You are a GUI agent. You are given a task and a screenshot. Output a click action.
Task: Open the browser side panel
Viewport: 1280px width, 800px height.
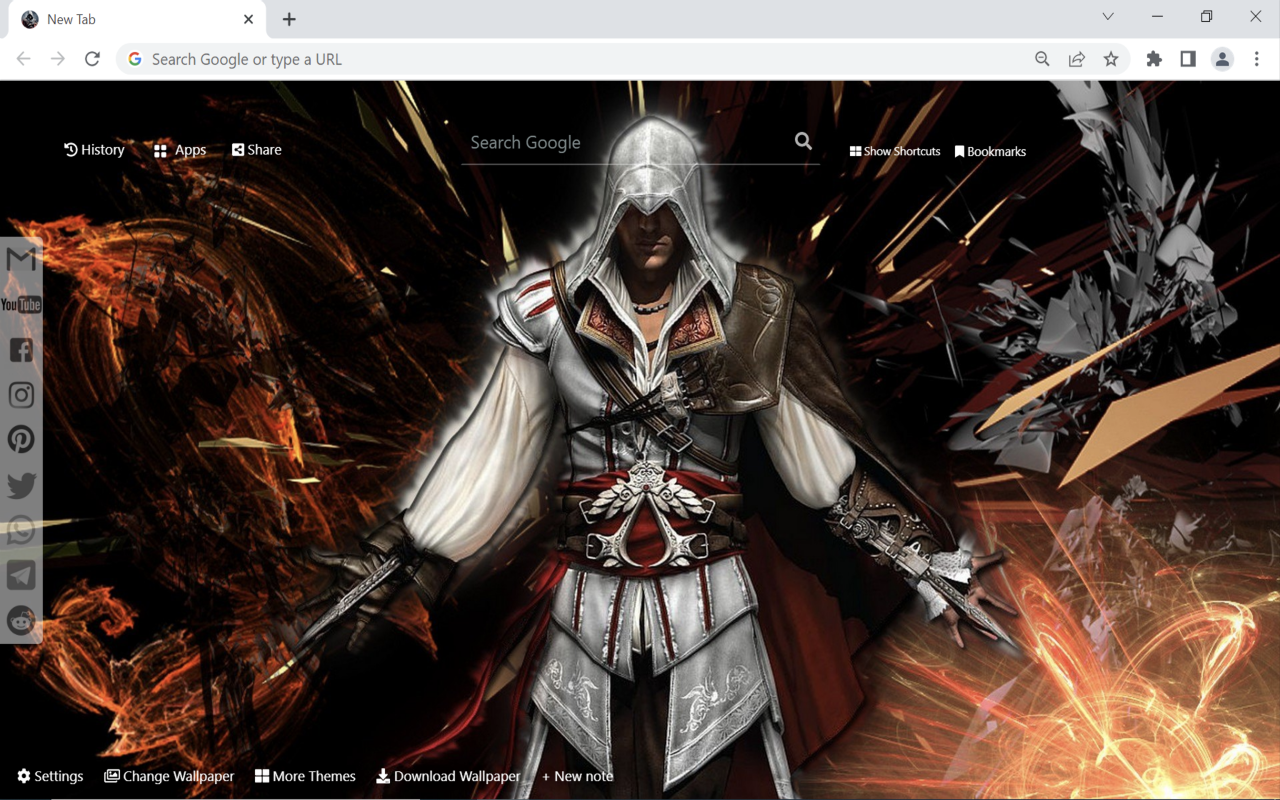[1188, 59]
